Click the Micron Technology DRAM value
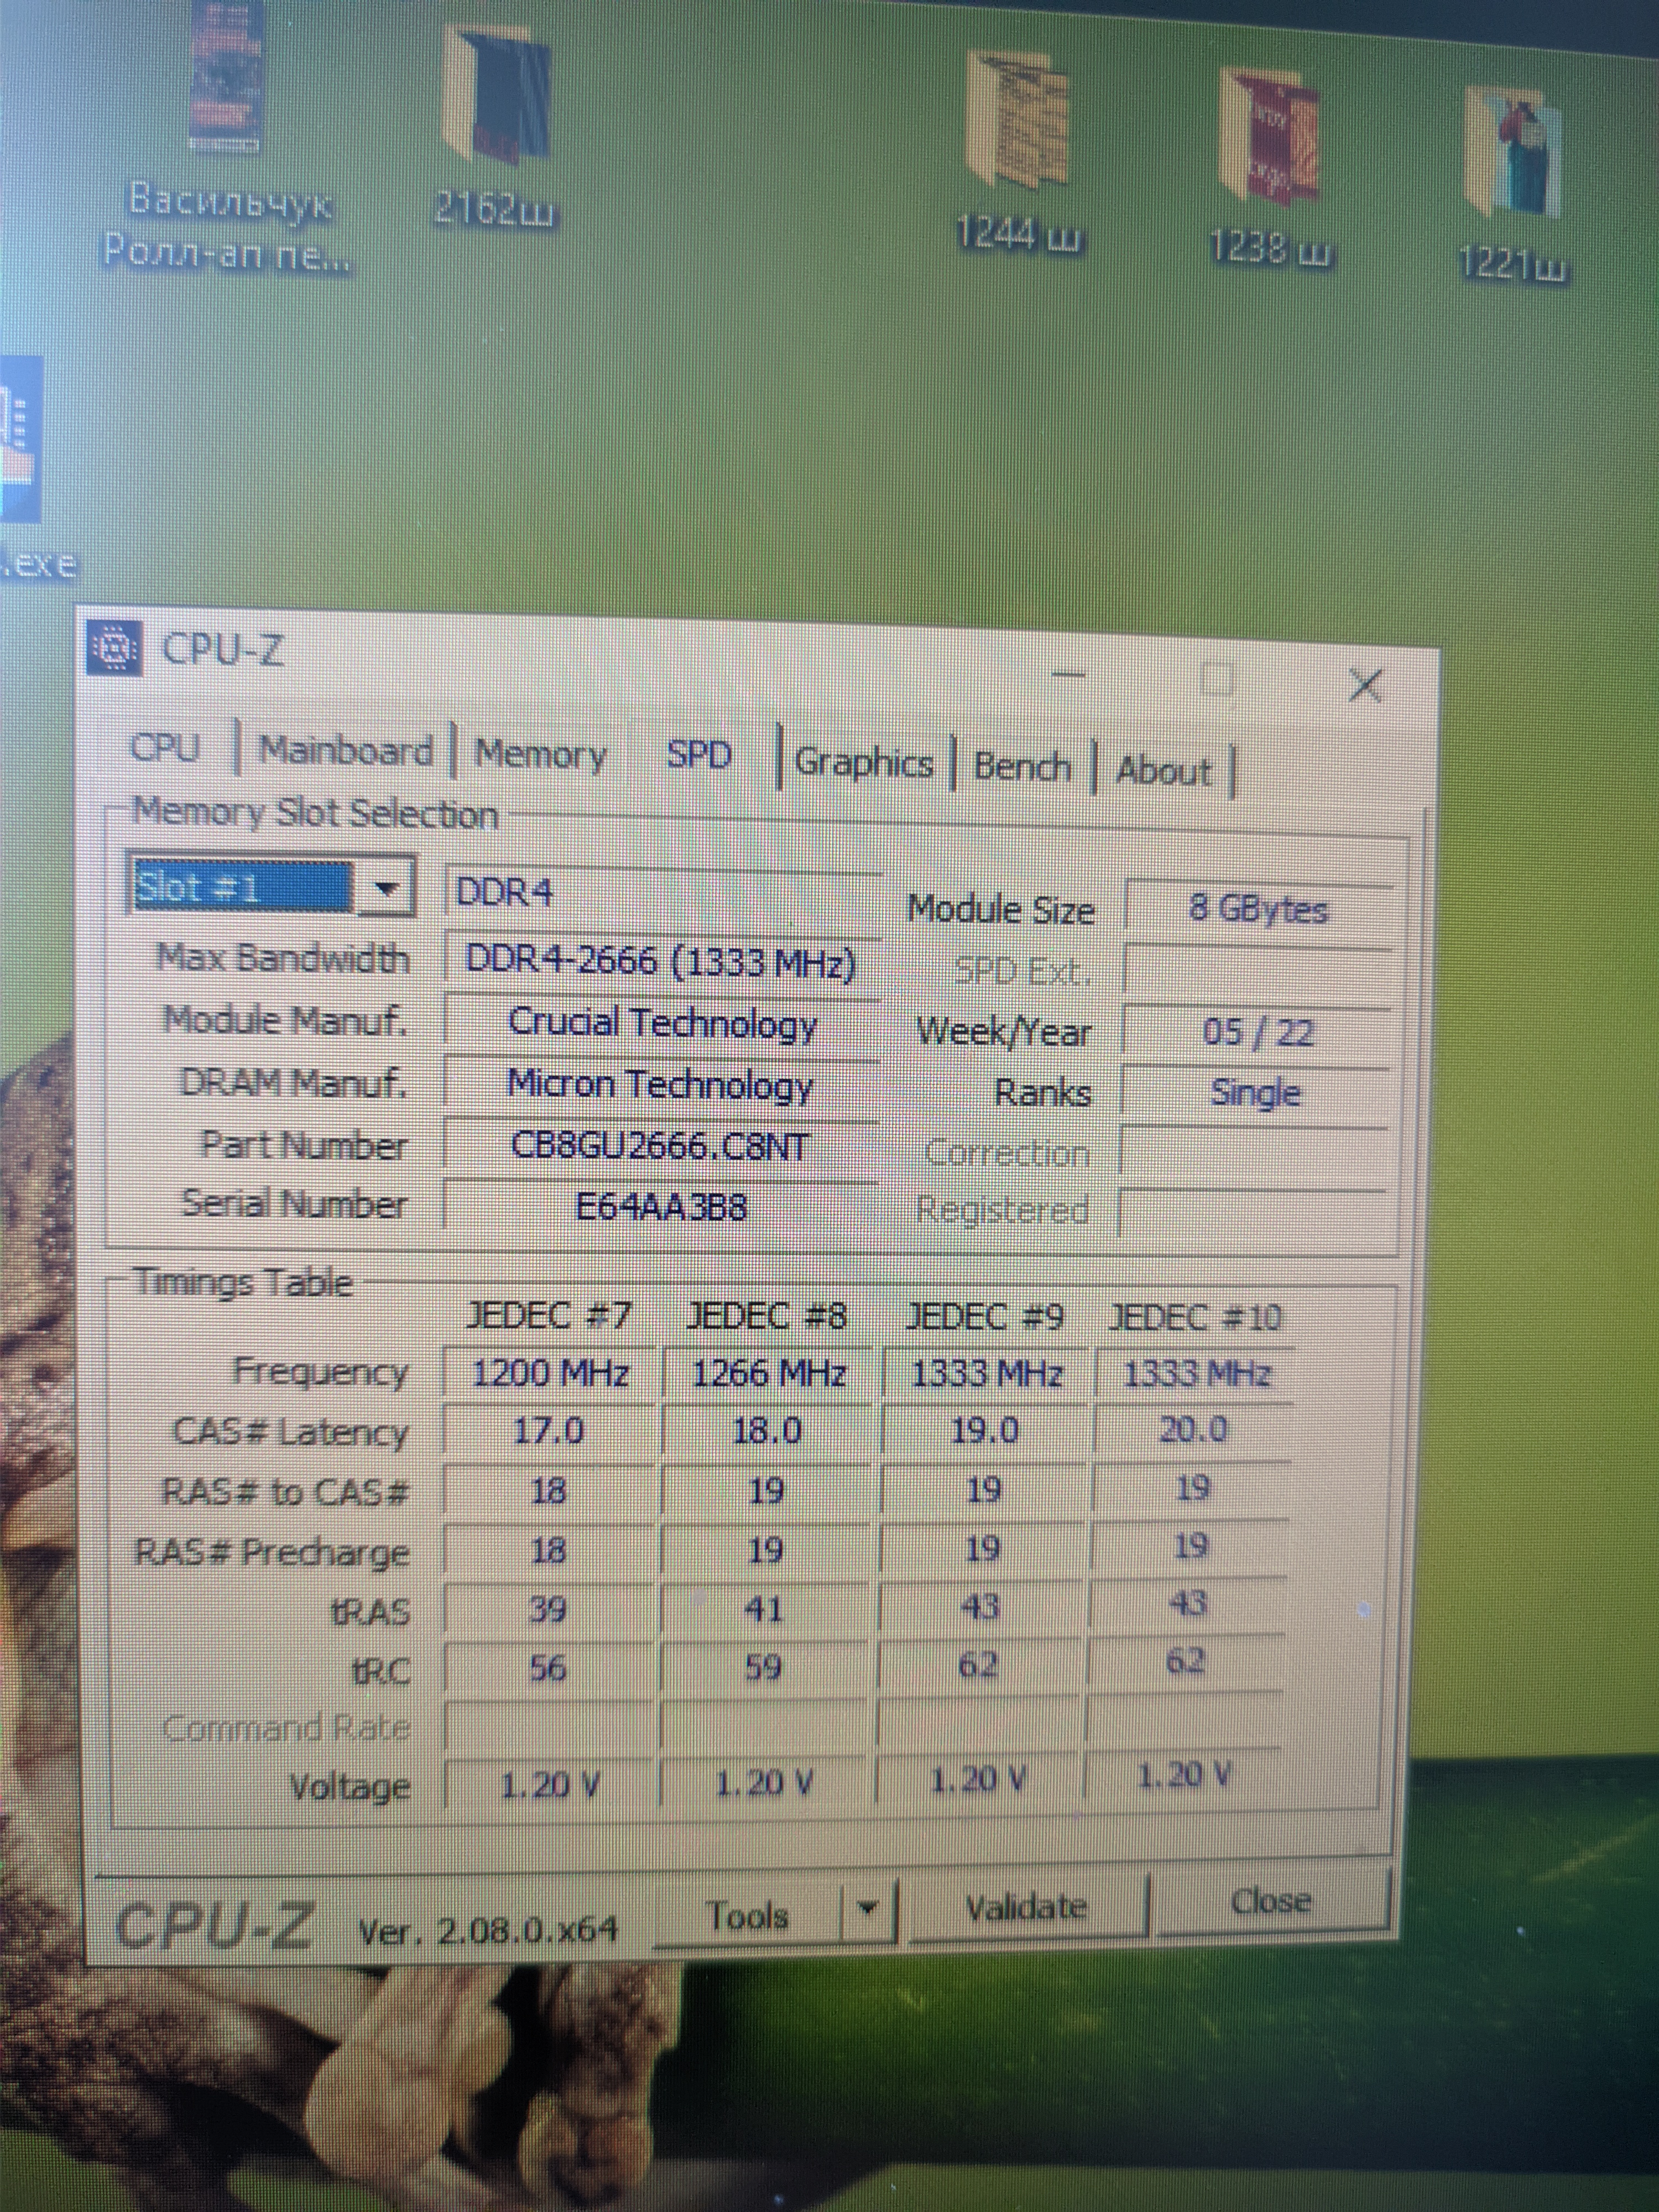The height and width of the screenshot is (2212, 1659). click(662, 1085)
